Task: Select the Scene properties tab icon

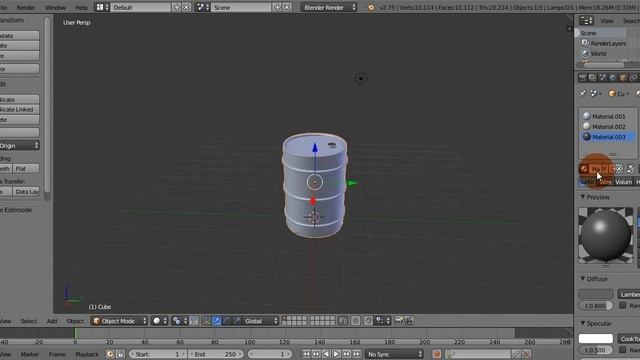Action: pyautogui.click(x=602, y=78)
